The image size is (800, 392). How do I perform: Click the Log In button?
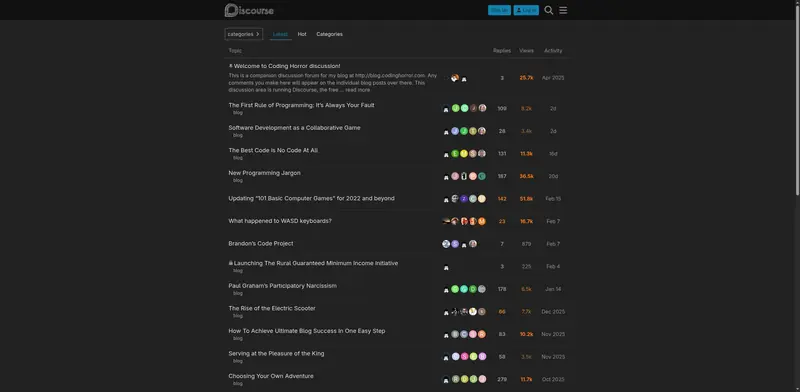coord(526,10)
